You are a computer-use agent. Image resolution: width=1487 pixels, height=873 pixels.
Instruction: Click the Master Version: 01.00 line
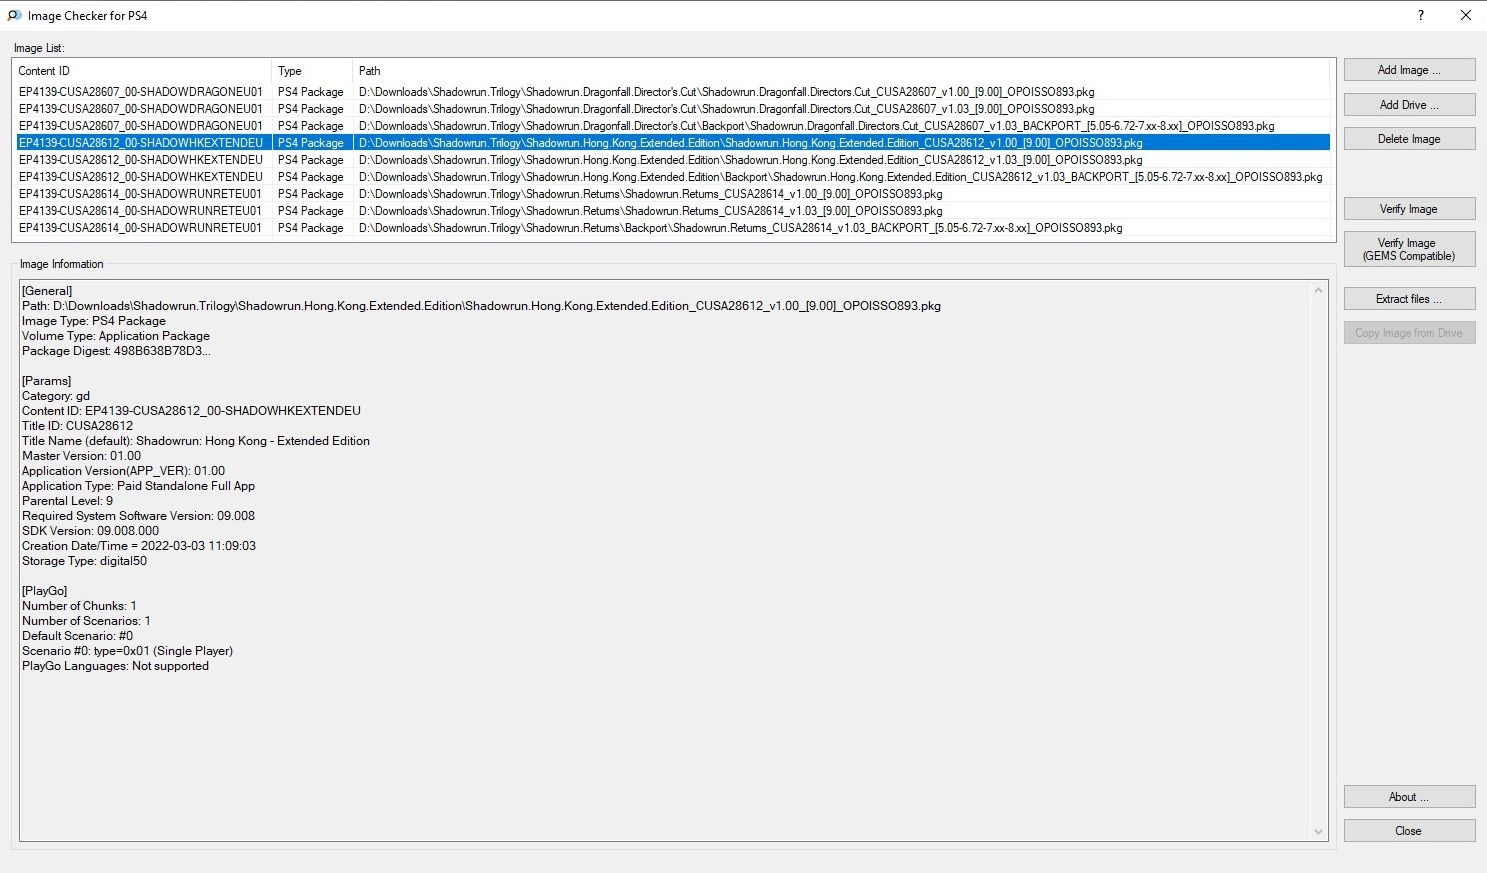81,456
